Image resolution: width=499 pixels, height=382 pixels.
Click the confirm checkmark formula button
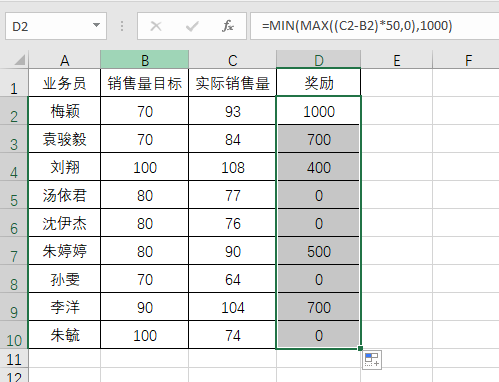coord(192,26)
